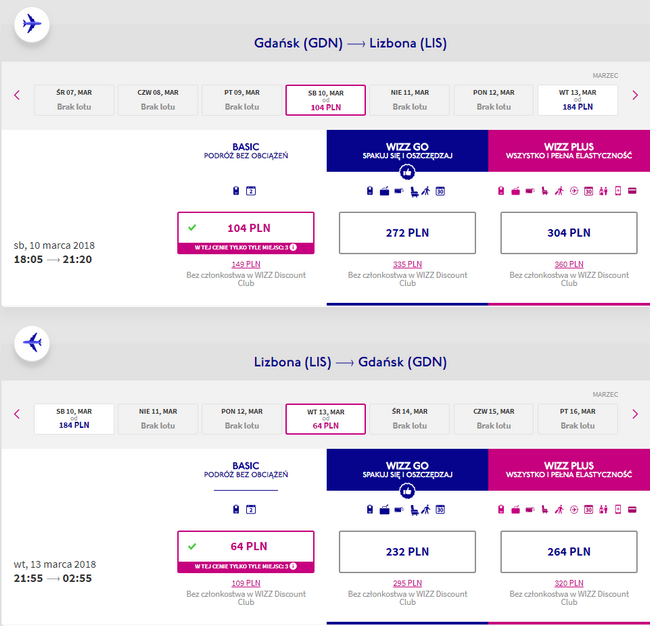This screenshot has width=650, height=626.
Task: Click outbound WIZZ PLUS seat icon
Action: 545,191
